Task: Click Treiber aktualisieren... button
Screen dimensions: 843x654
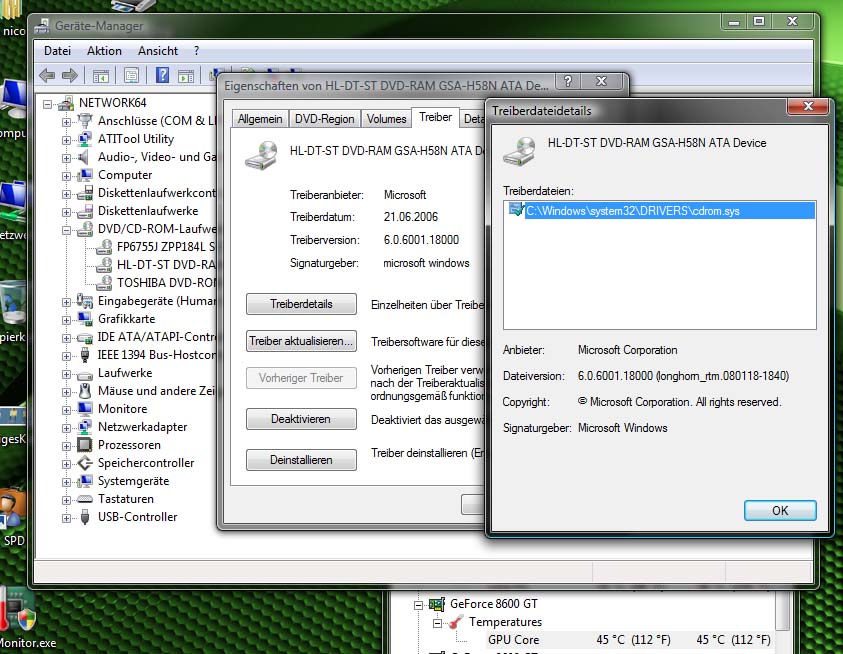Action: pos(301,341)
